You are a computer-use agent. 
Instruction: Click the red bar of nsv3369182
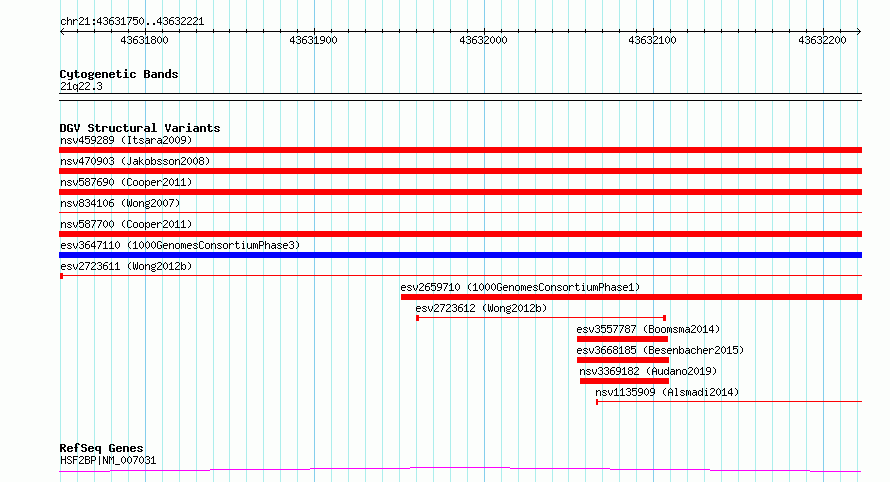pyautogui.click(x=624, y=381)
